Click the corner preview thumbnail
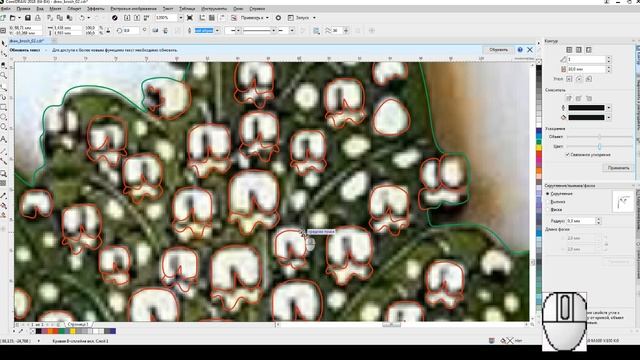The image size is (640, 360). click(622, 201)
